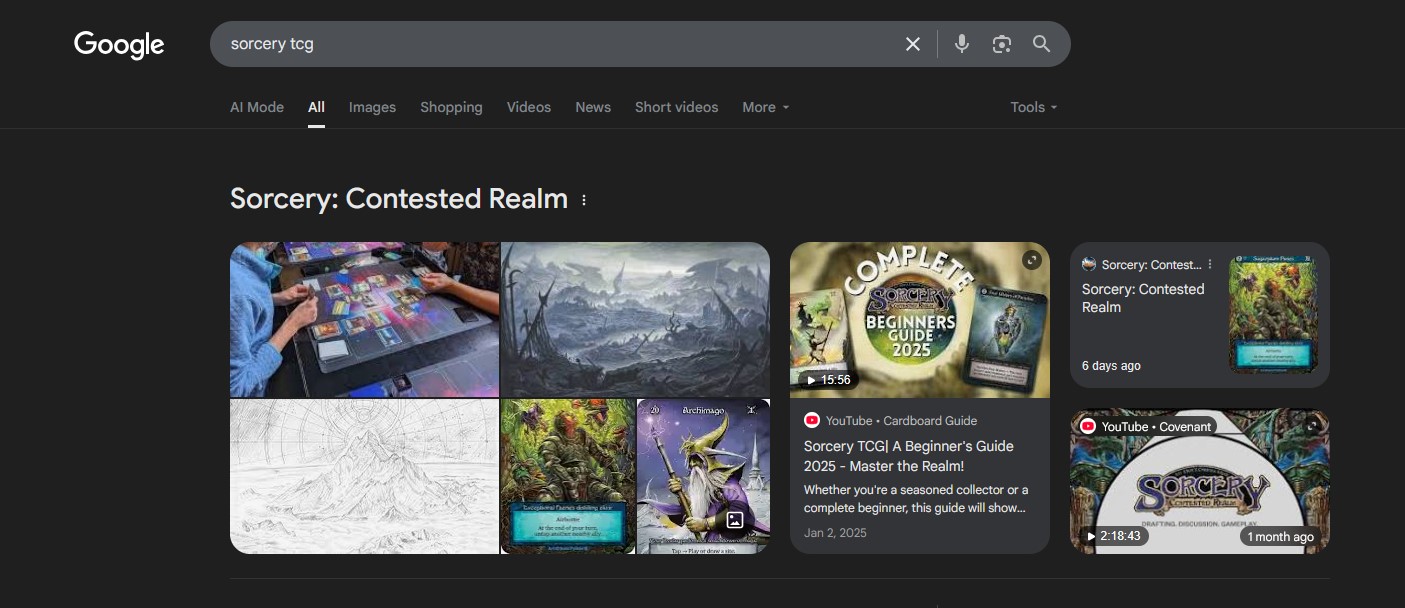The image size is (1405, 608).
Task: Open the gray misty landscape artwork
Action: [635, 320]
